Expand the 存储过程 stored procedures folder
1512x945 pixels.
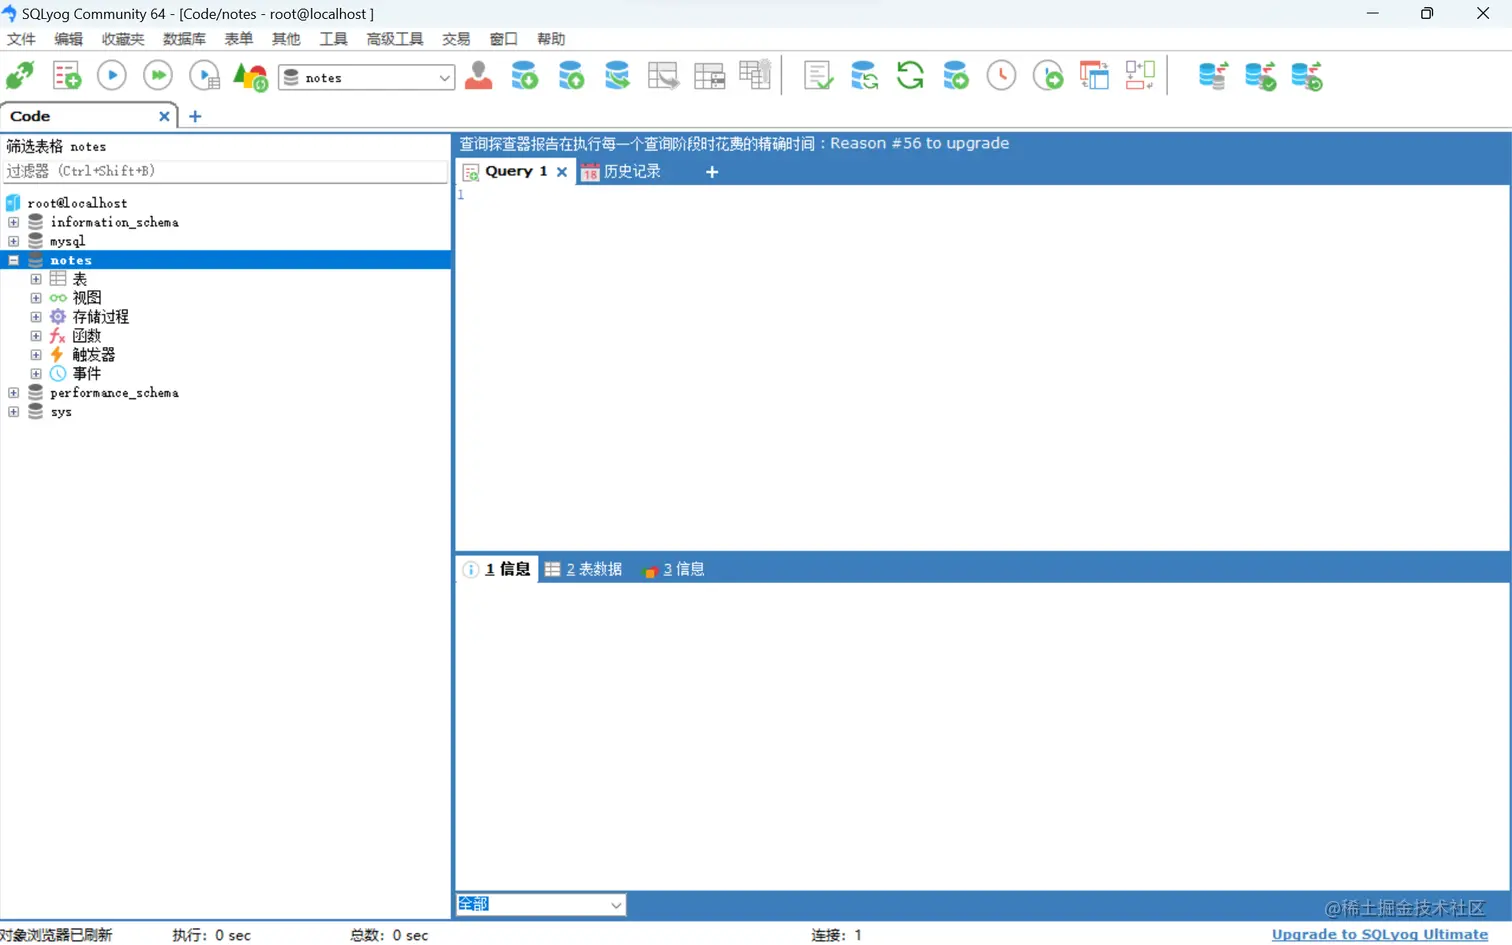pos(36,317)
